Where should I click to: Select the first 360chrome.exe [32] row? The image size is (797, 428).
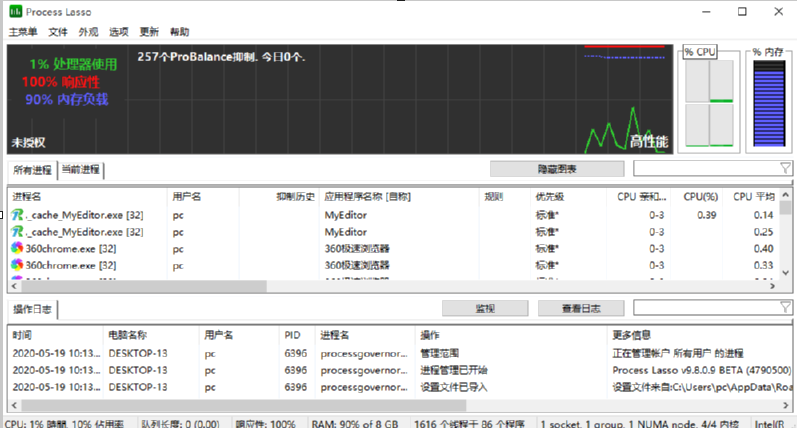[393, 249]
